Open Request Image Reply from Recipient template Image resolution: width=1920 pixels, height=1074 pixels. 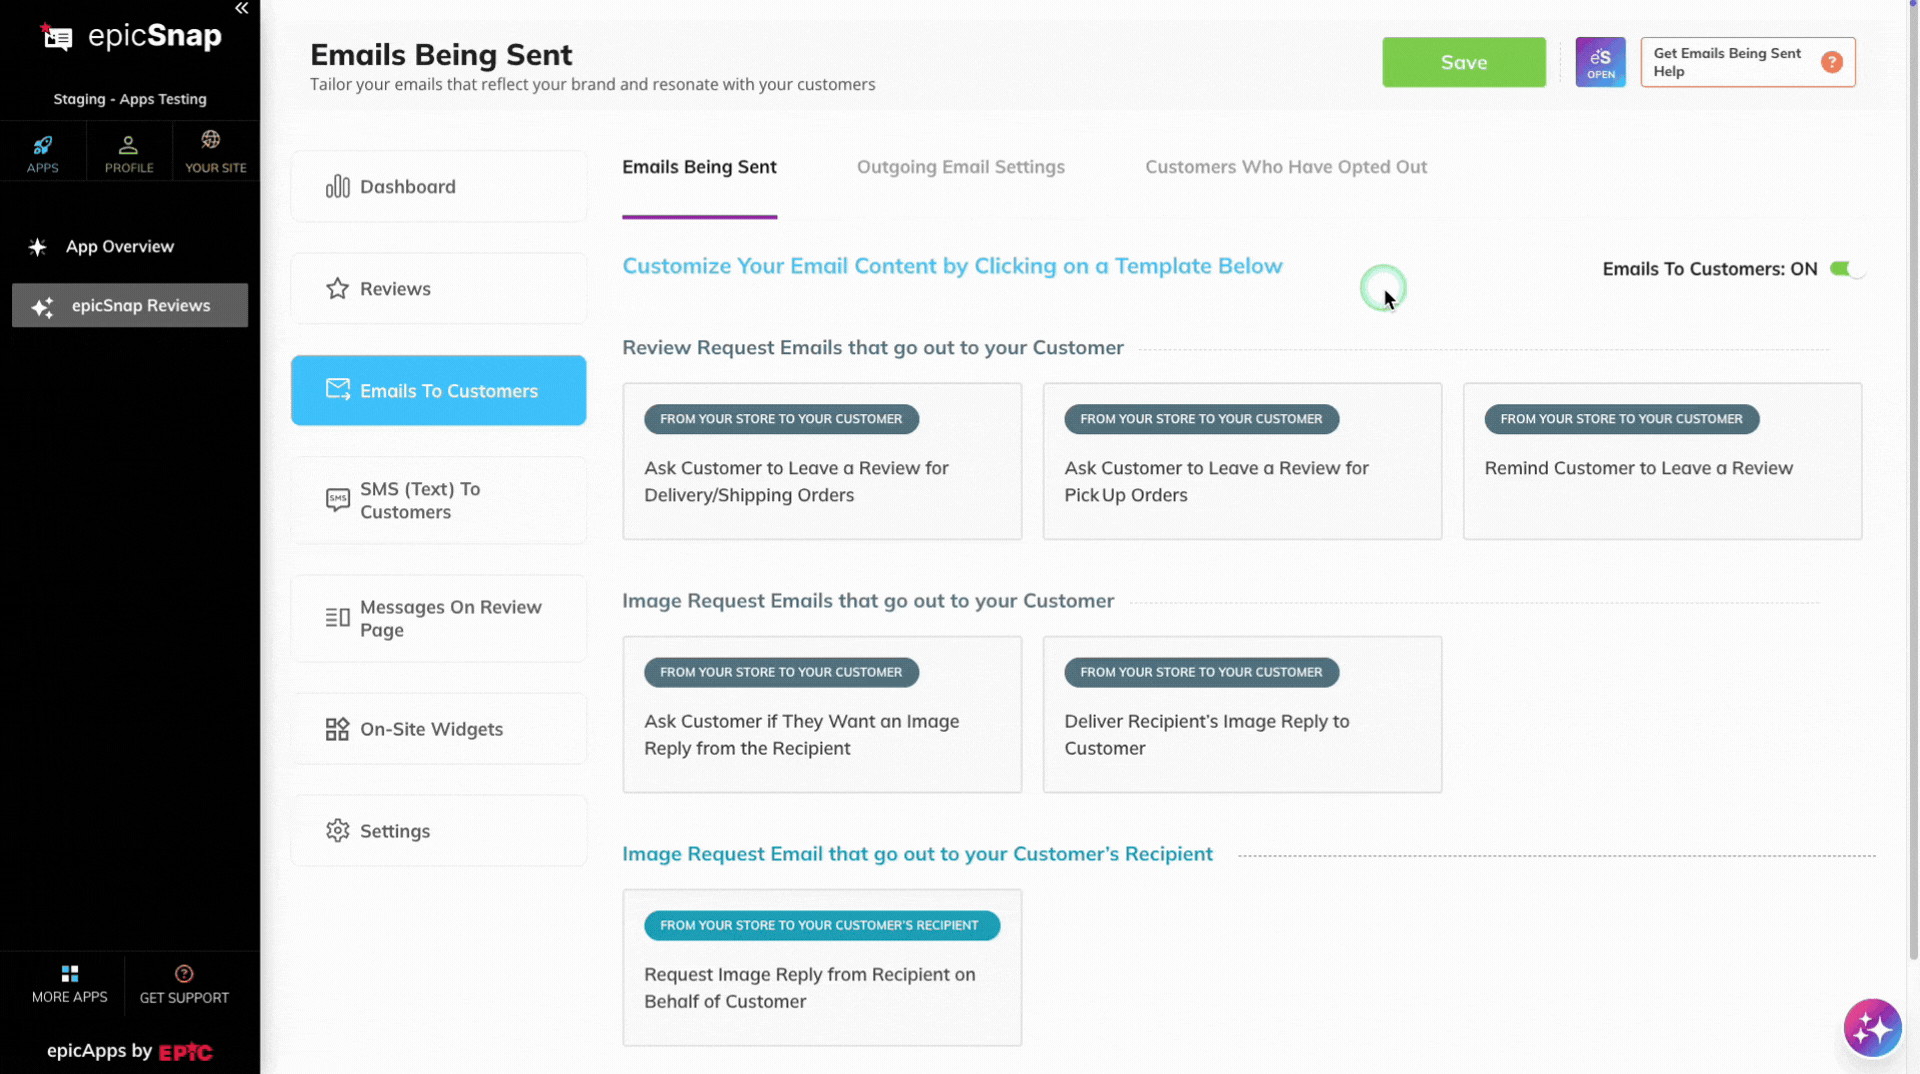[x=822, y=968]
